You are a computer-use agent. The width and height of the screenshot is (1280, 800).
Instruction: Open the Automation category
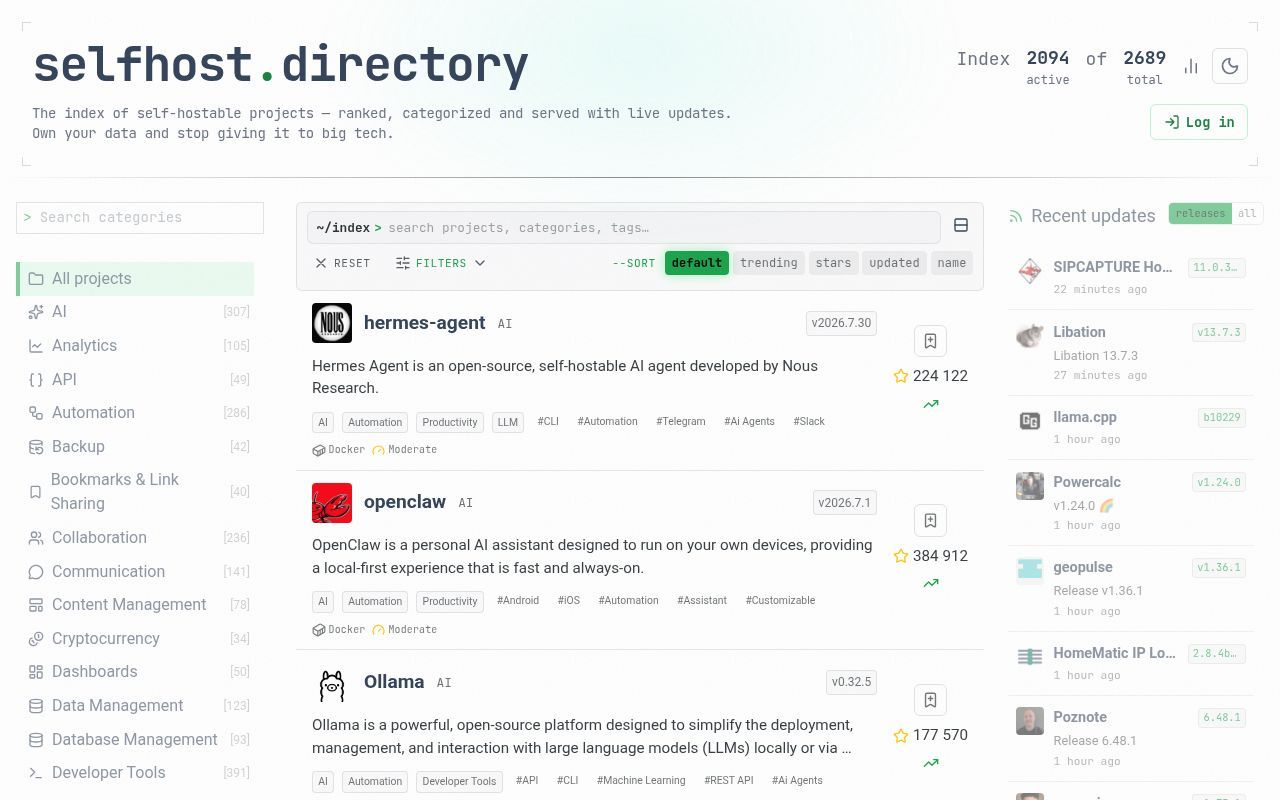135,412
